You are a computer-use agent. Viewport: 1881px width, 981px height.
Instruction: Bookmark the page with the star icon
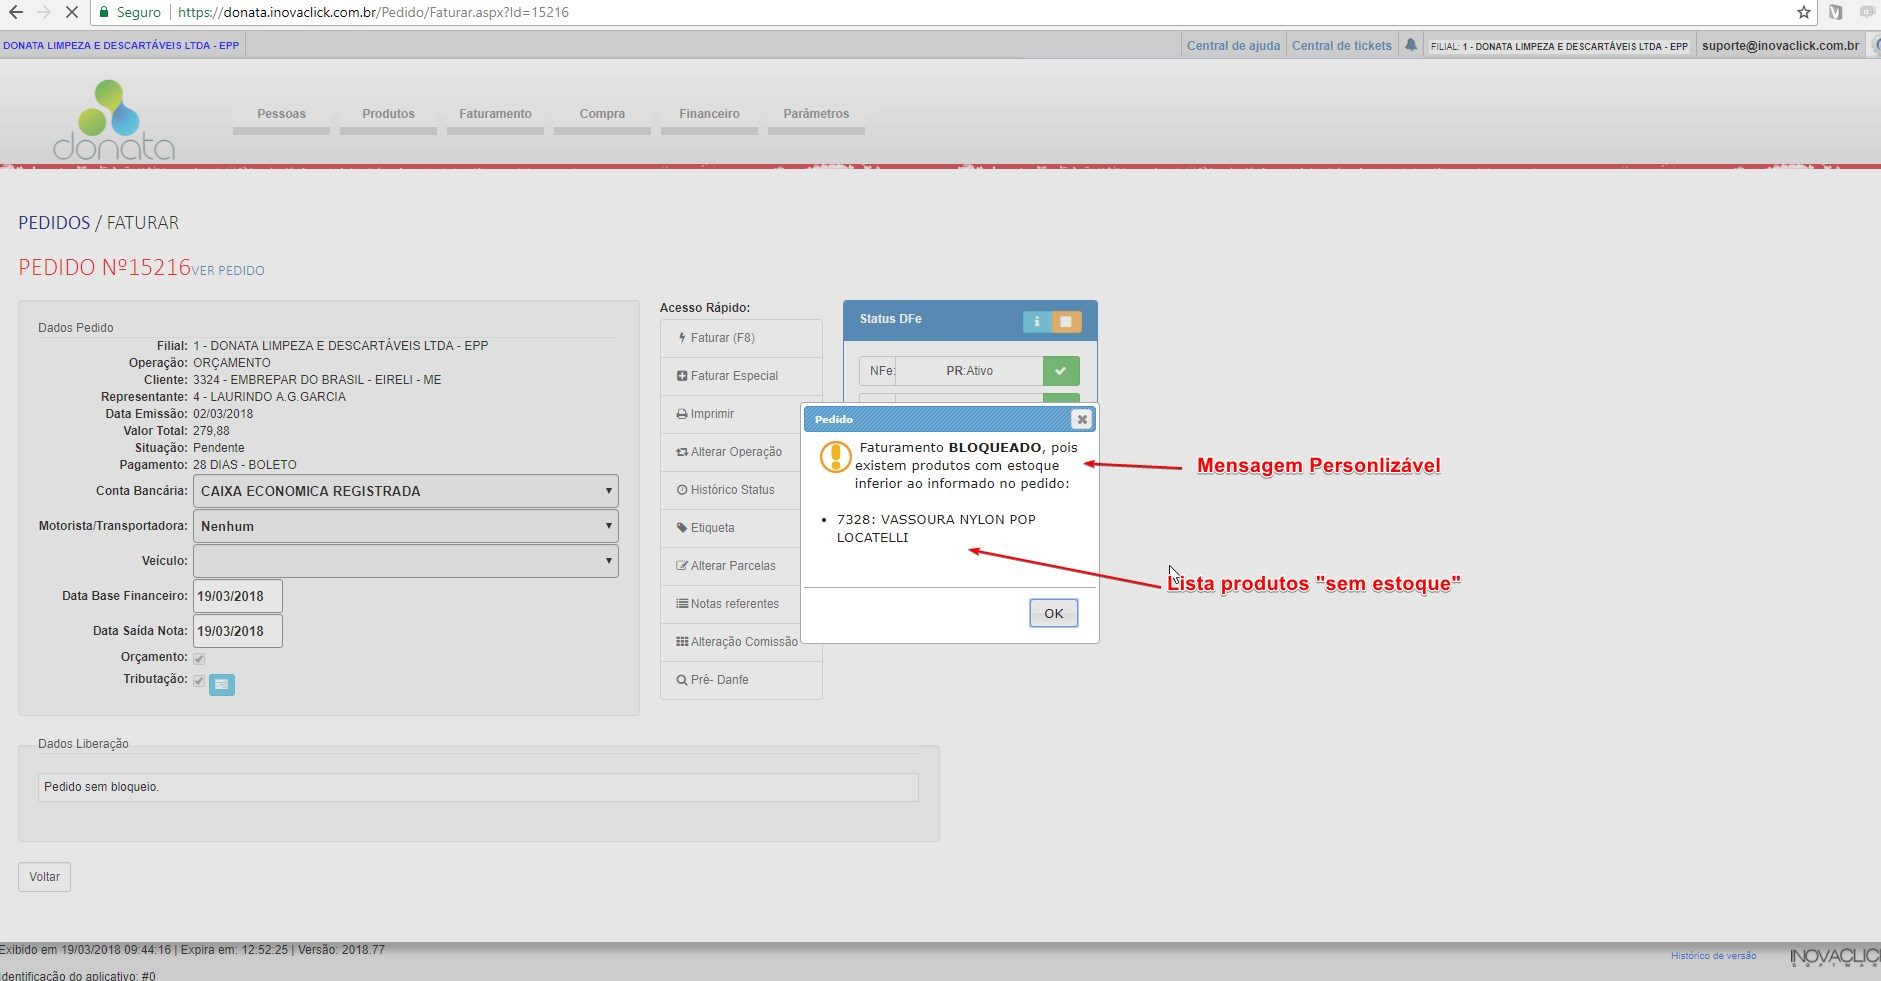[x=1803, y=13]
